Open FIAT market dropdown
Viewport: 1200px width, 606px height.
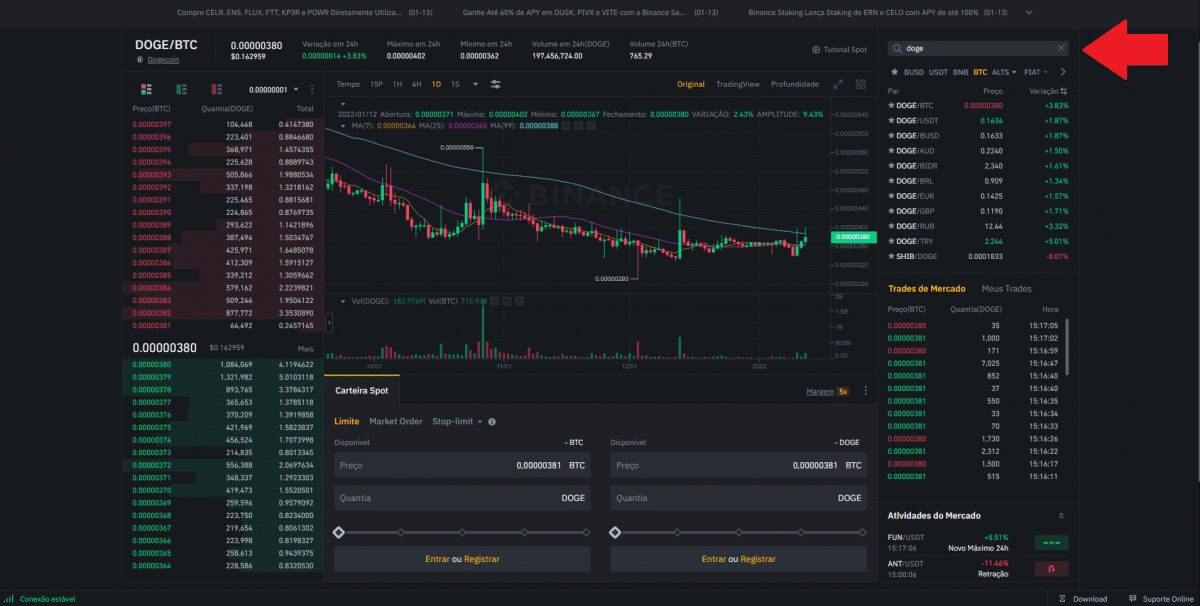1036,72
